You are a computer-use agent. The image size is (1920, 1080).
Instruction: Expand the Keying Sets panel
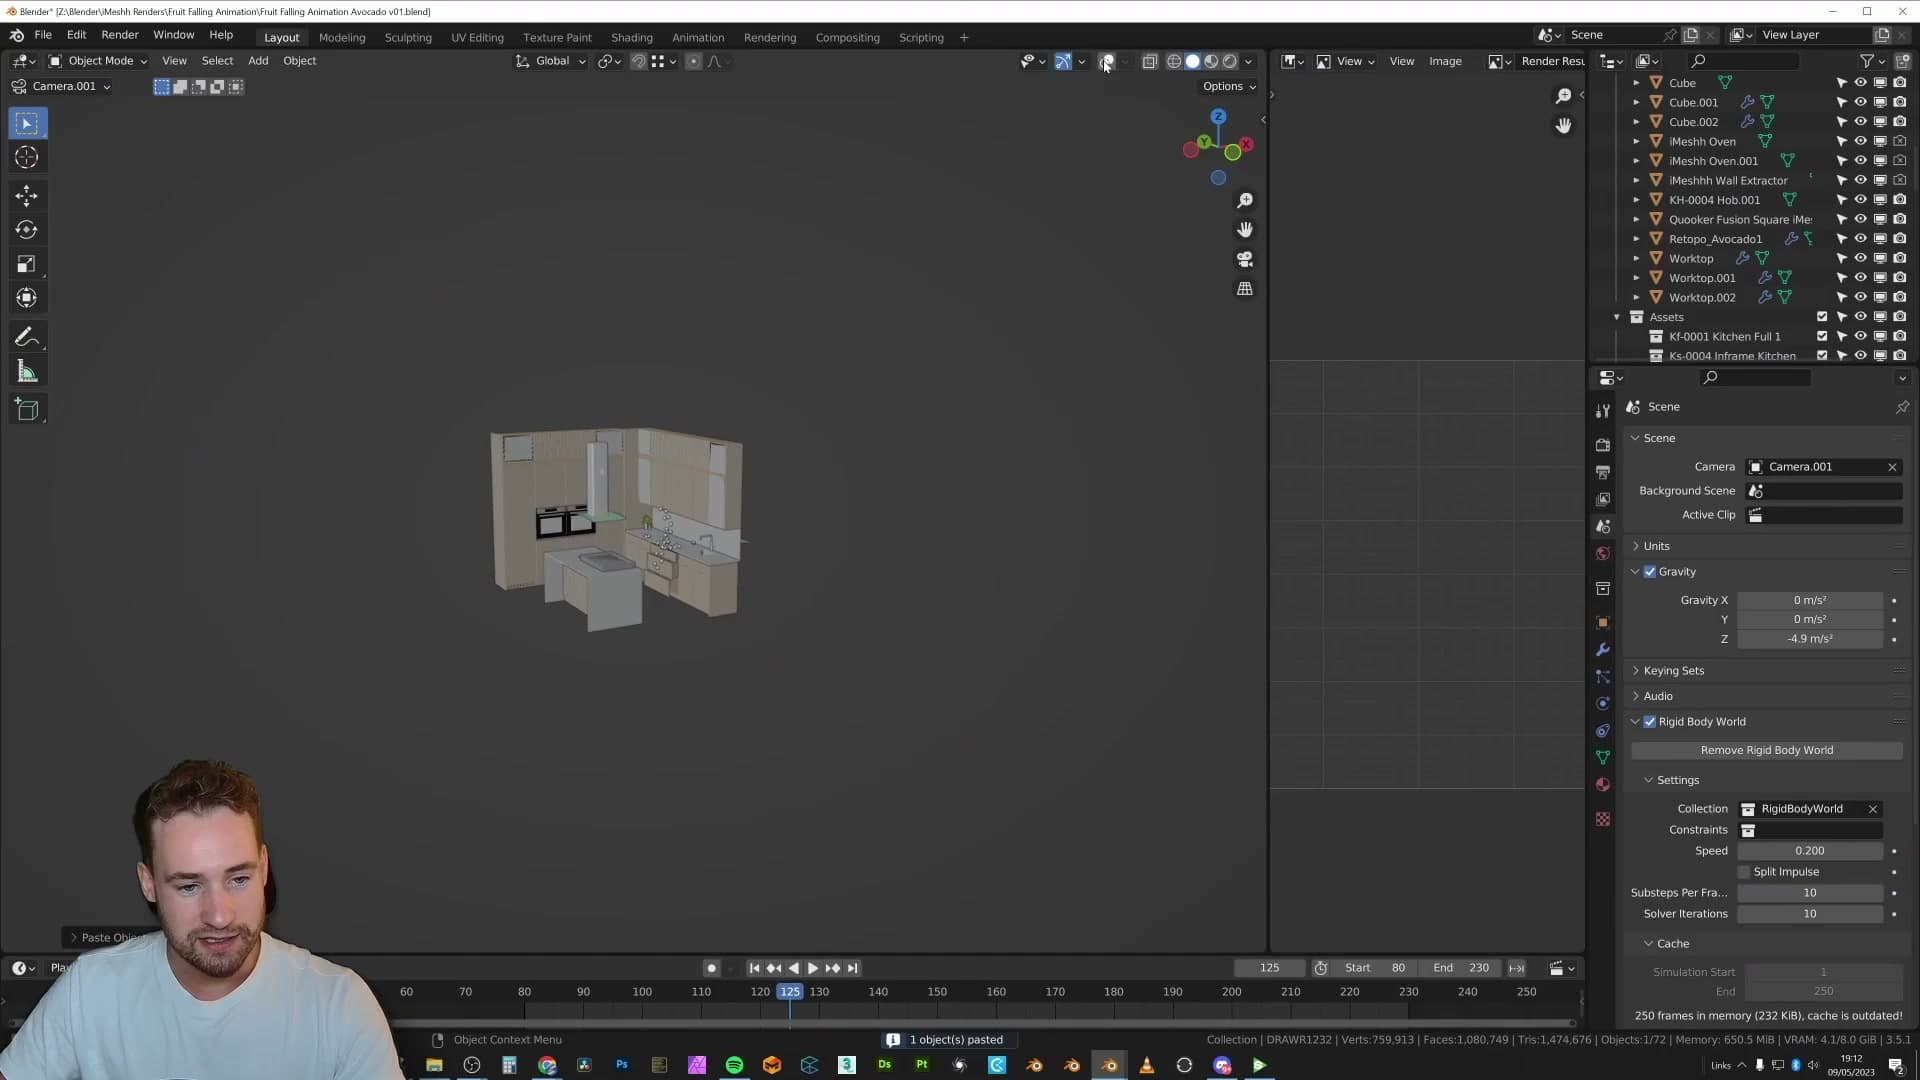[1673, 671]
